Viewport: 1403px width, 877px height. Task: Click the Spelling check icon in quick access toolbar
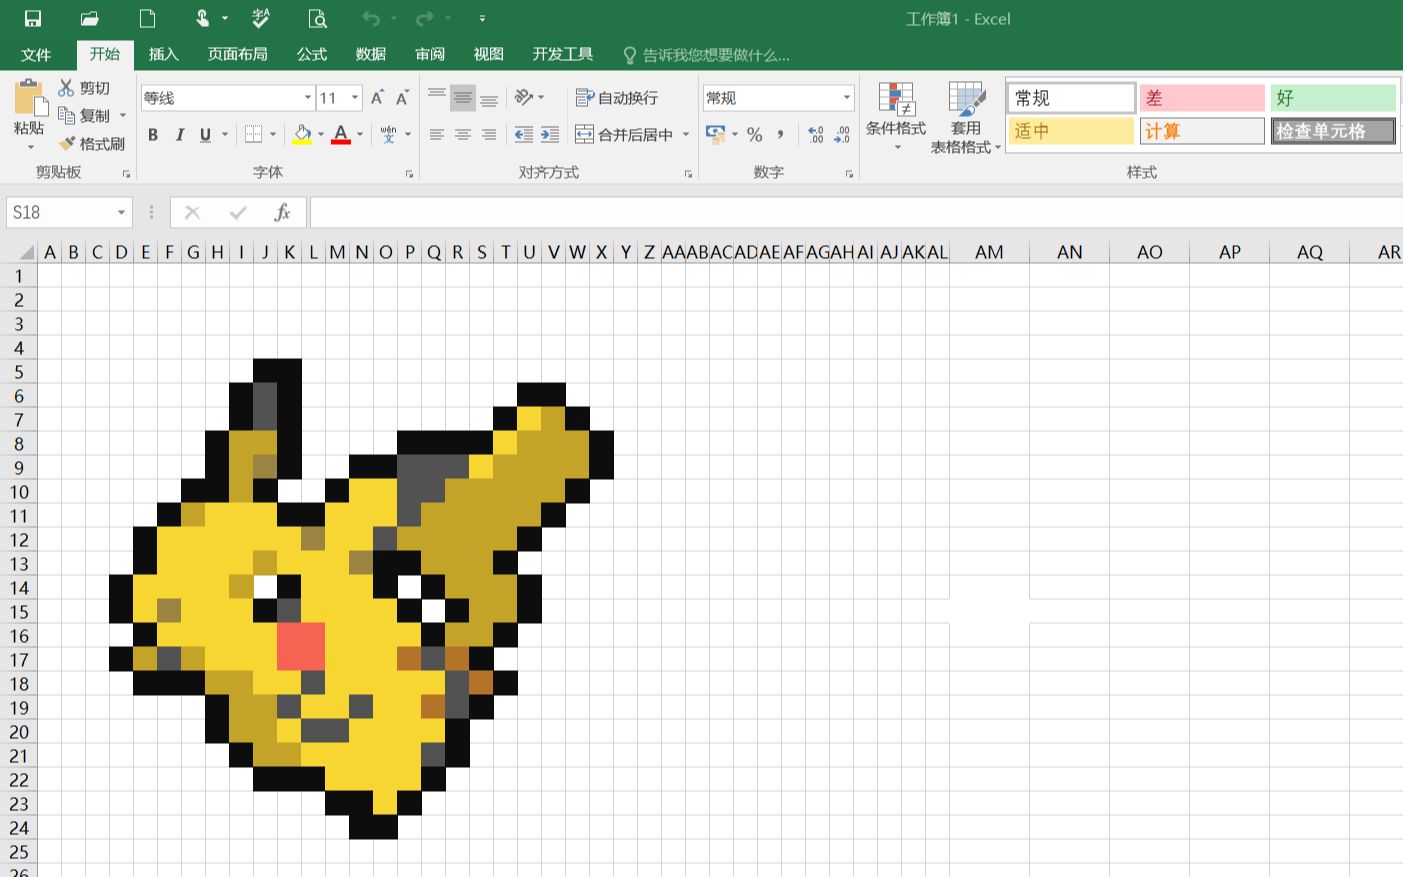[261, 18]
